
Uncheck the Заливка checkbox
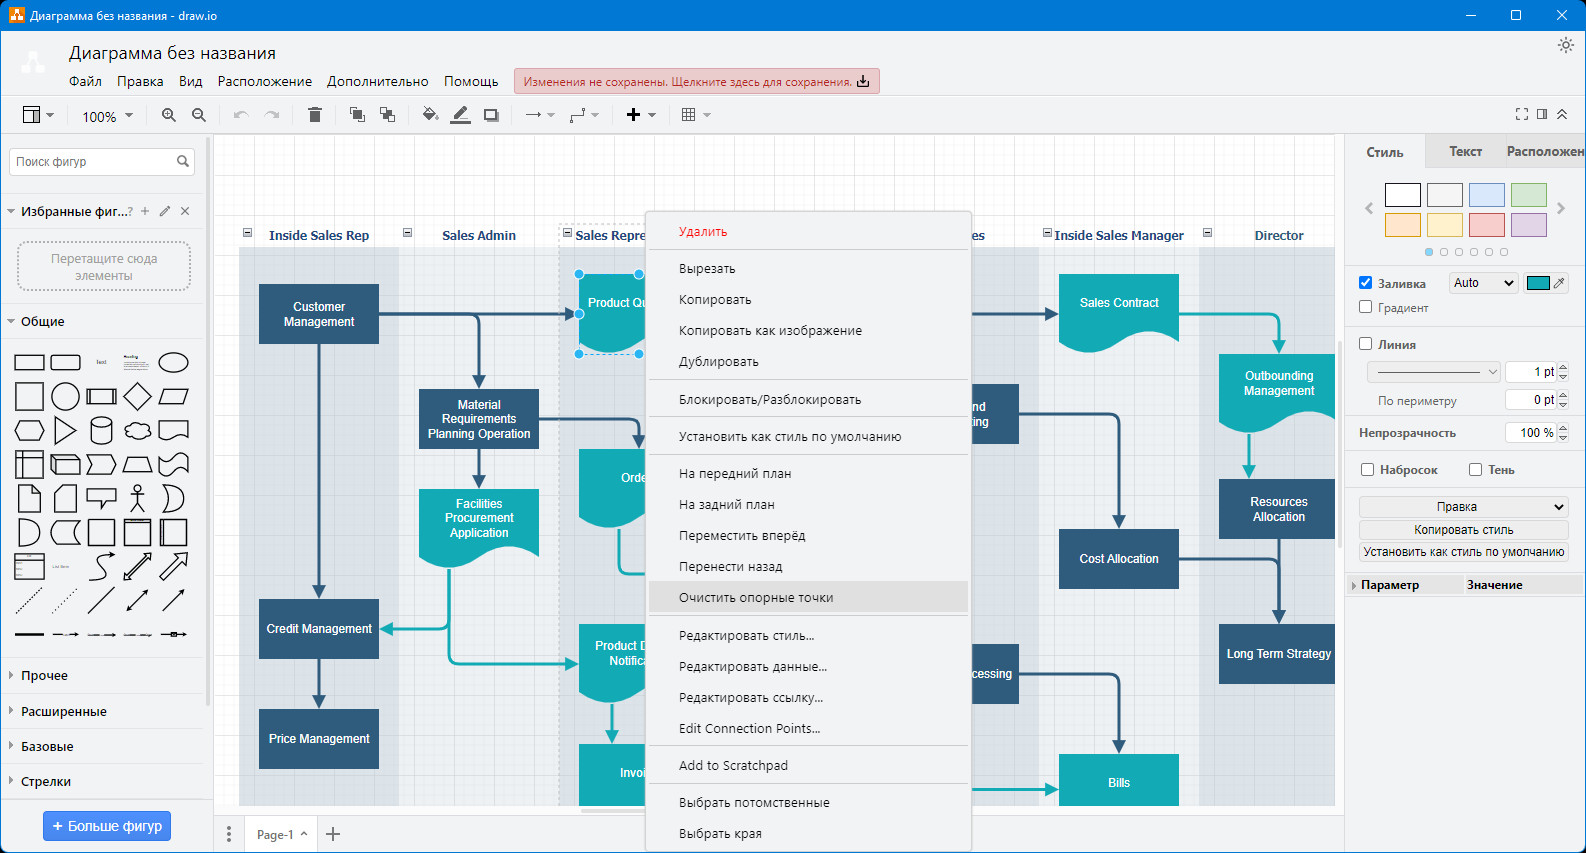1365,283
